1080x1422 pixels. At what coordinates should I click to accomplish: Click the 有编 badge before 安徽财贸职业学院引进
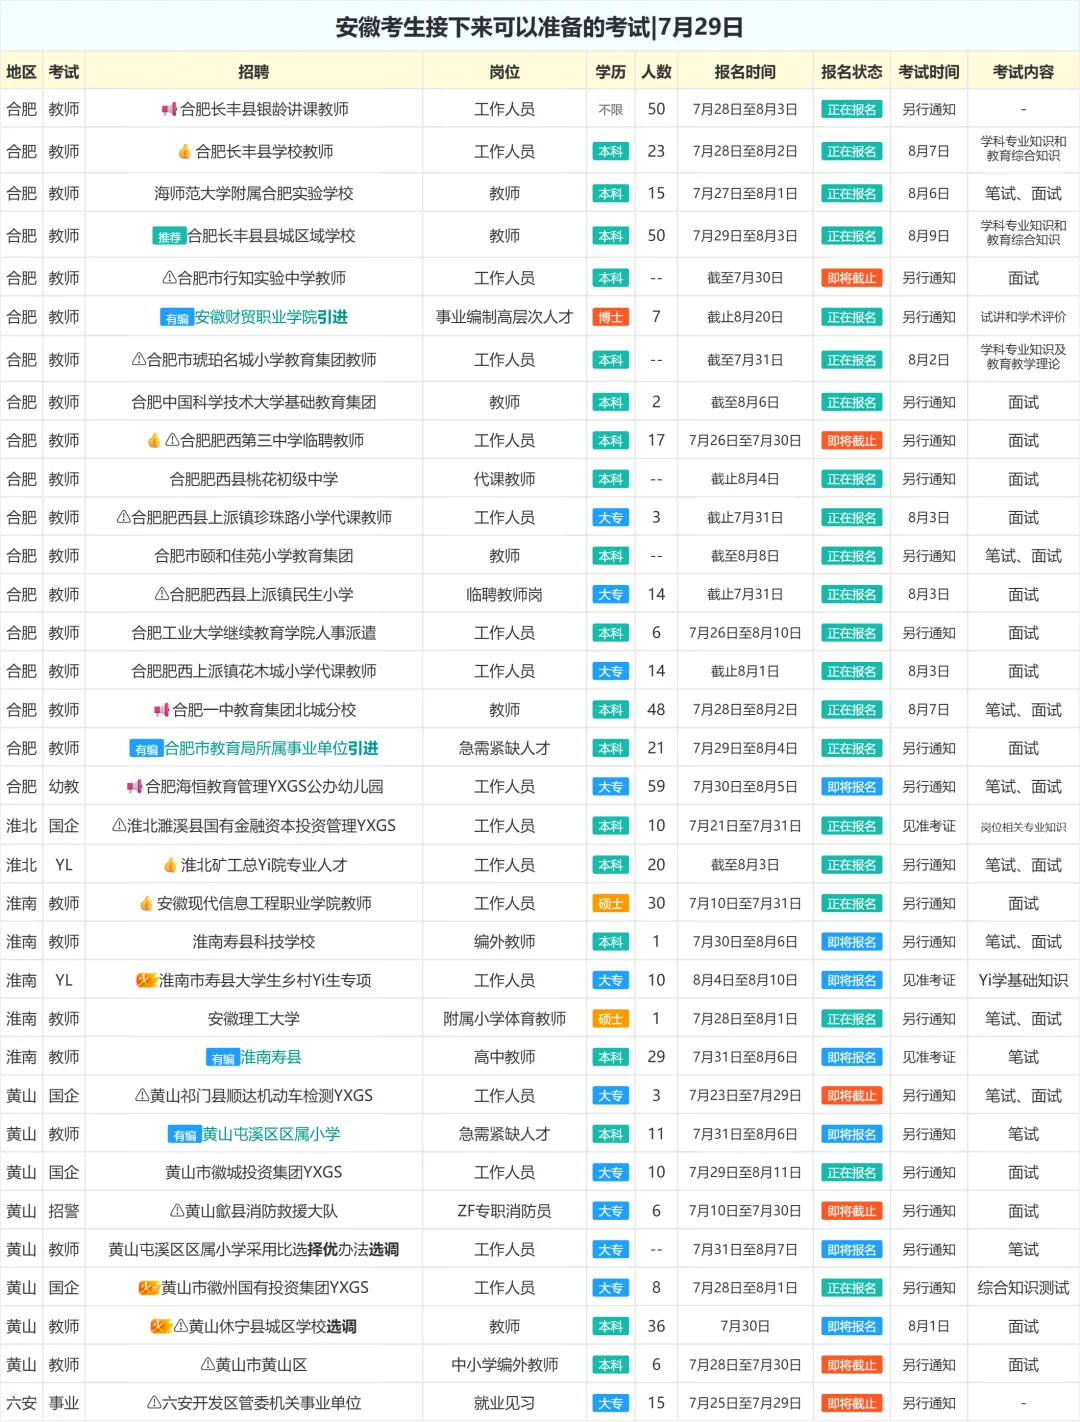pyautogui.click(x=177, y=318)
